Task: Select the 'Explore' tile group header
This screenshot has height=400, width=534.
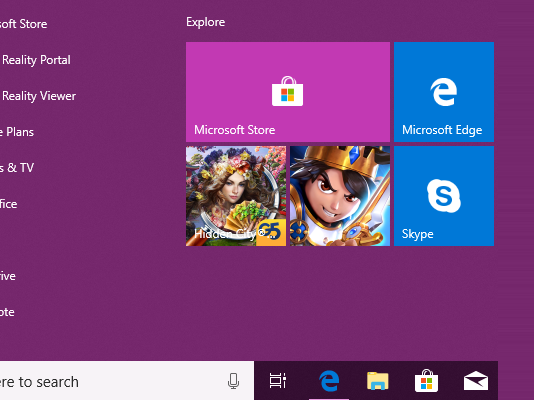Action: (205, 22)
